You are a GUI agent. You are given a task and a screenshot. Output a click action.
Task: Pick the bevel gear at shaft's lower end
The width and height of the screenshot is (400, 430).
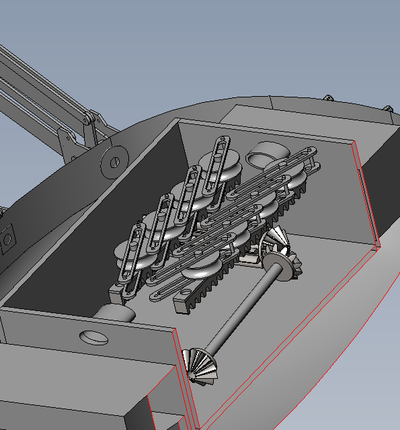200,366
